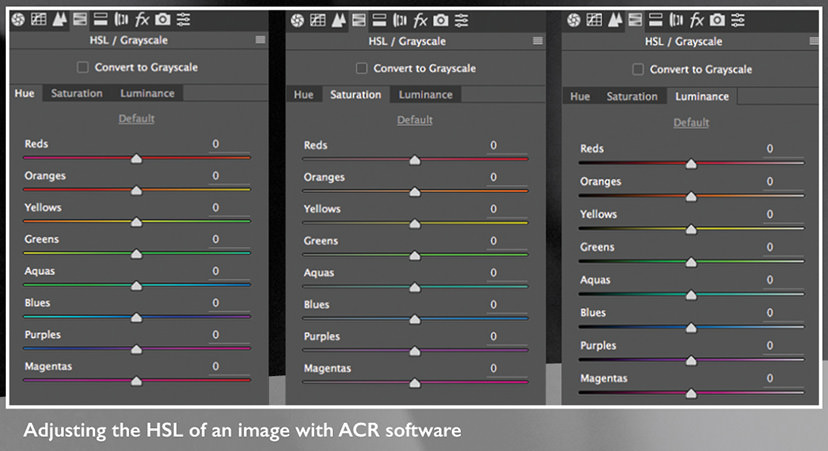Open Detail icon in Luminance-active panel
The height and width of the screenshot is (451, 828).
[615, 21]
